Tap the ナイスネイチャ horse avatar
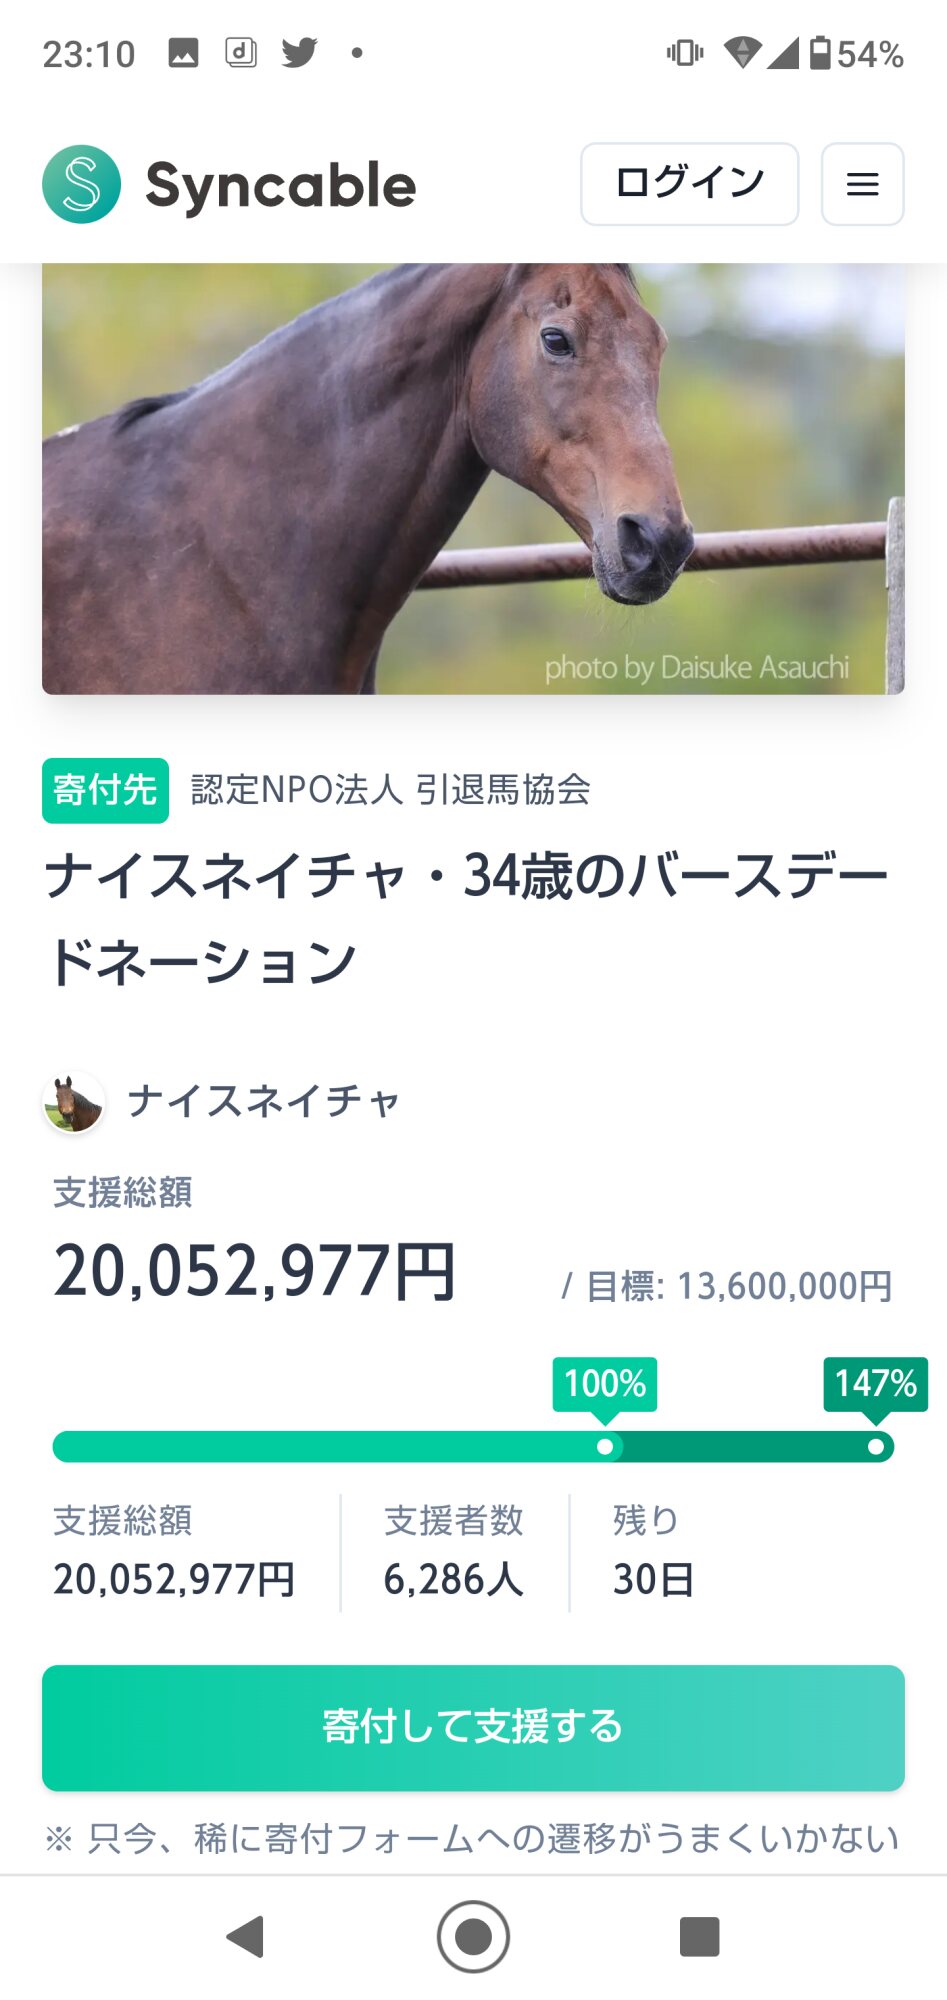 pyautogui.click(x=74, y=1103)
